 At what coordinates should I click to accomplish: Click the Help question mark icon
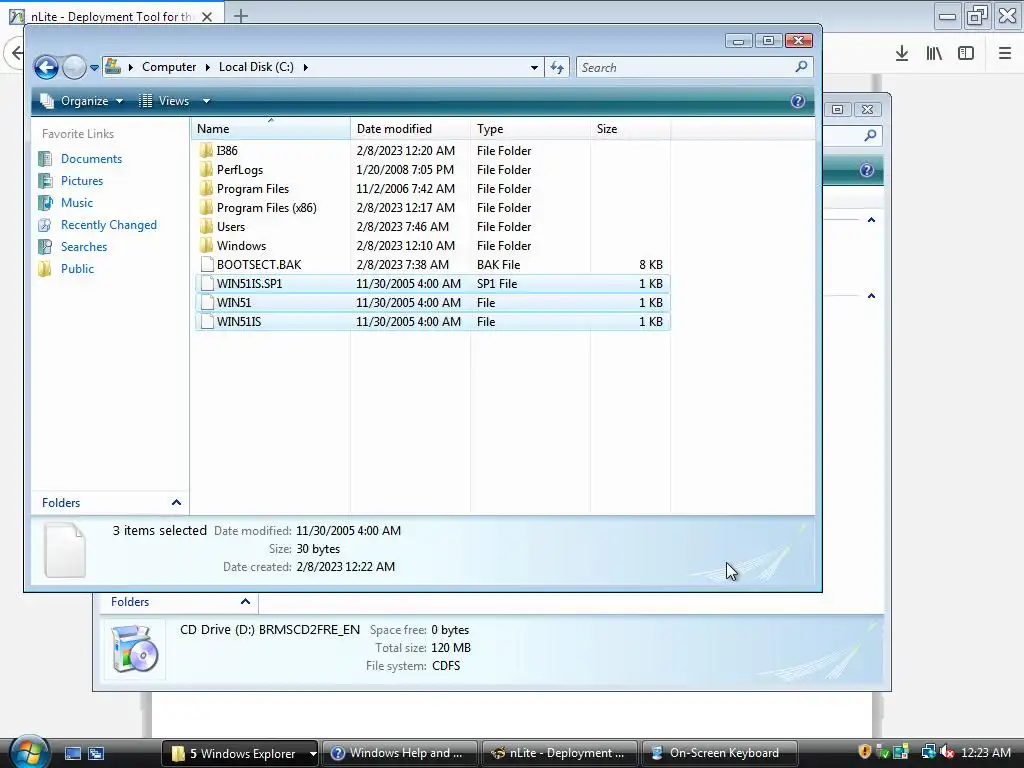click(797, 101)
